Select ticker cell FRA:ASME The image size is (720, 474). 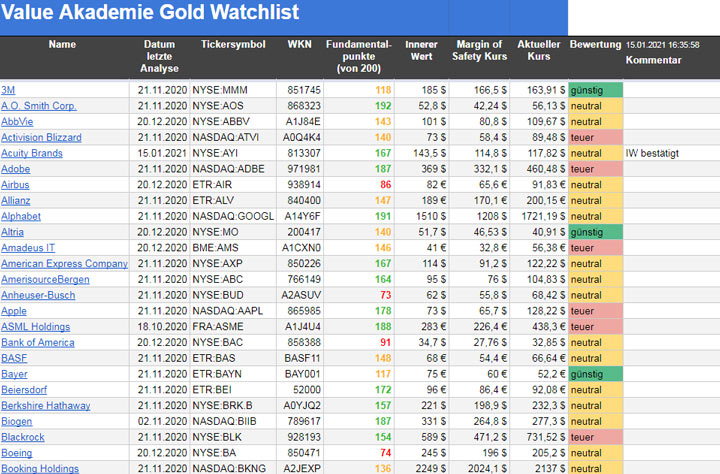point(233,327)
